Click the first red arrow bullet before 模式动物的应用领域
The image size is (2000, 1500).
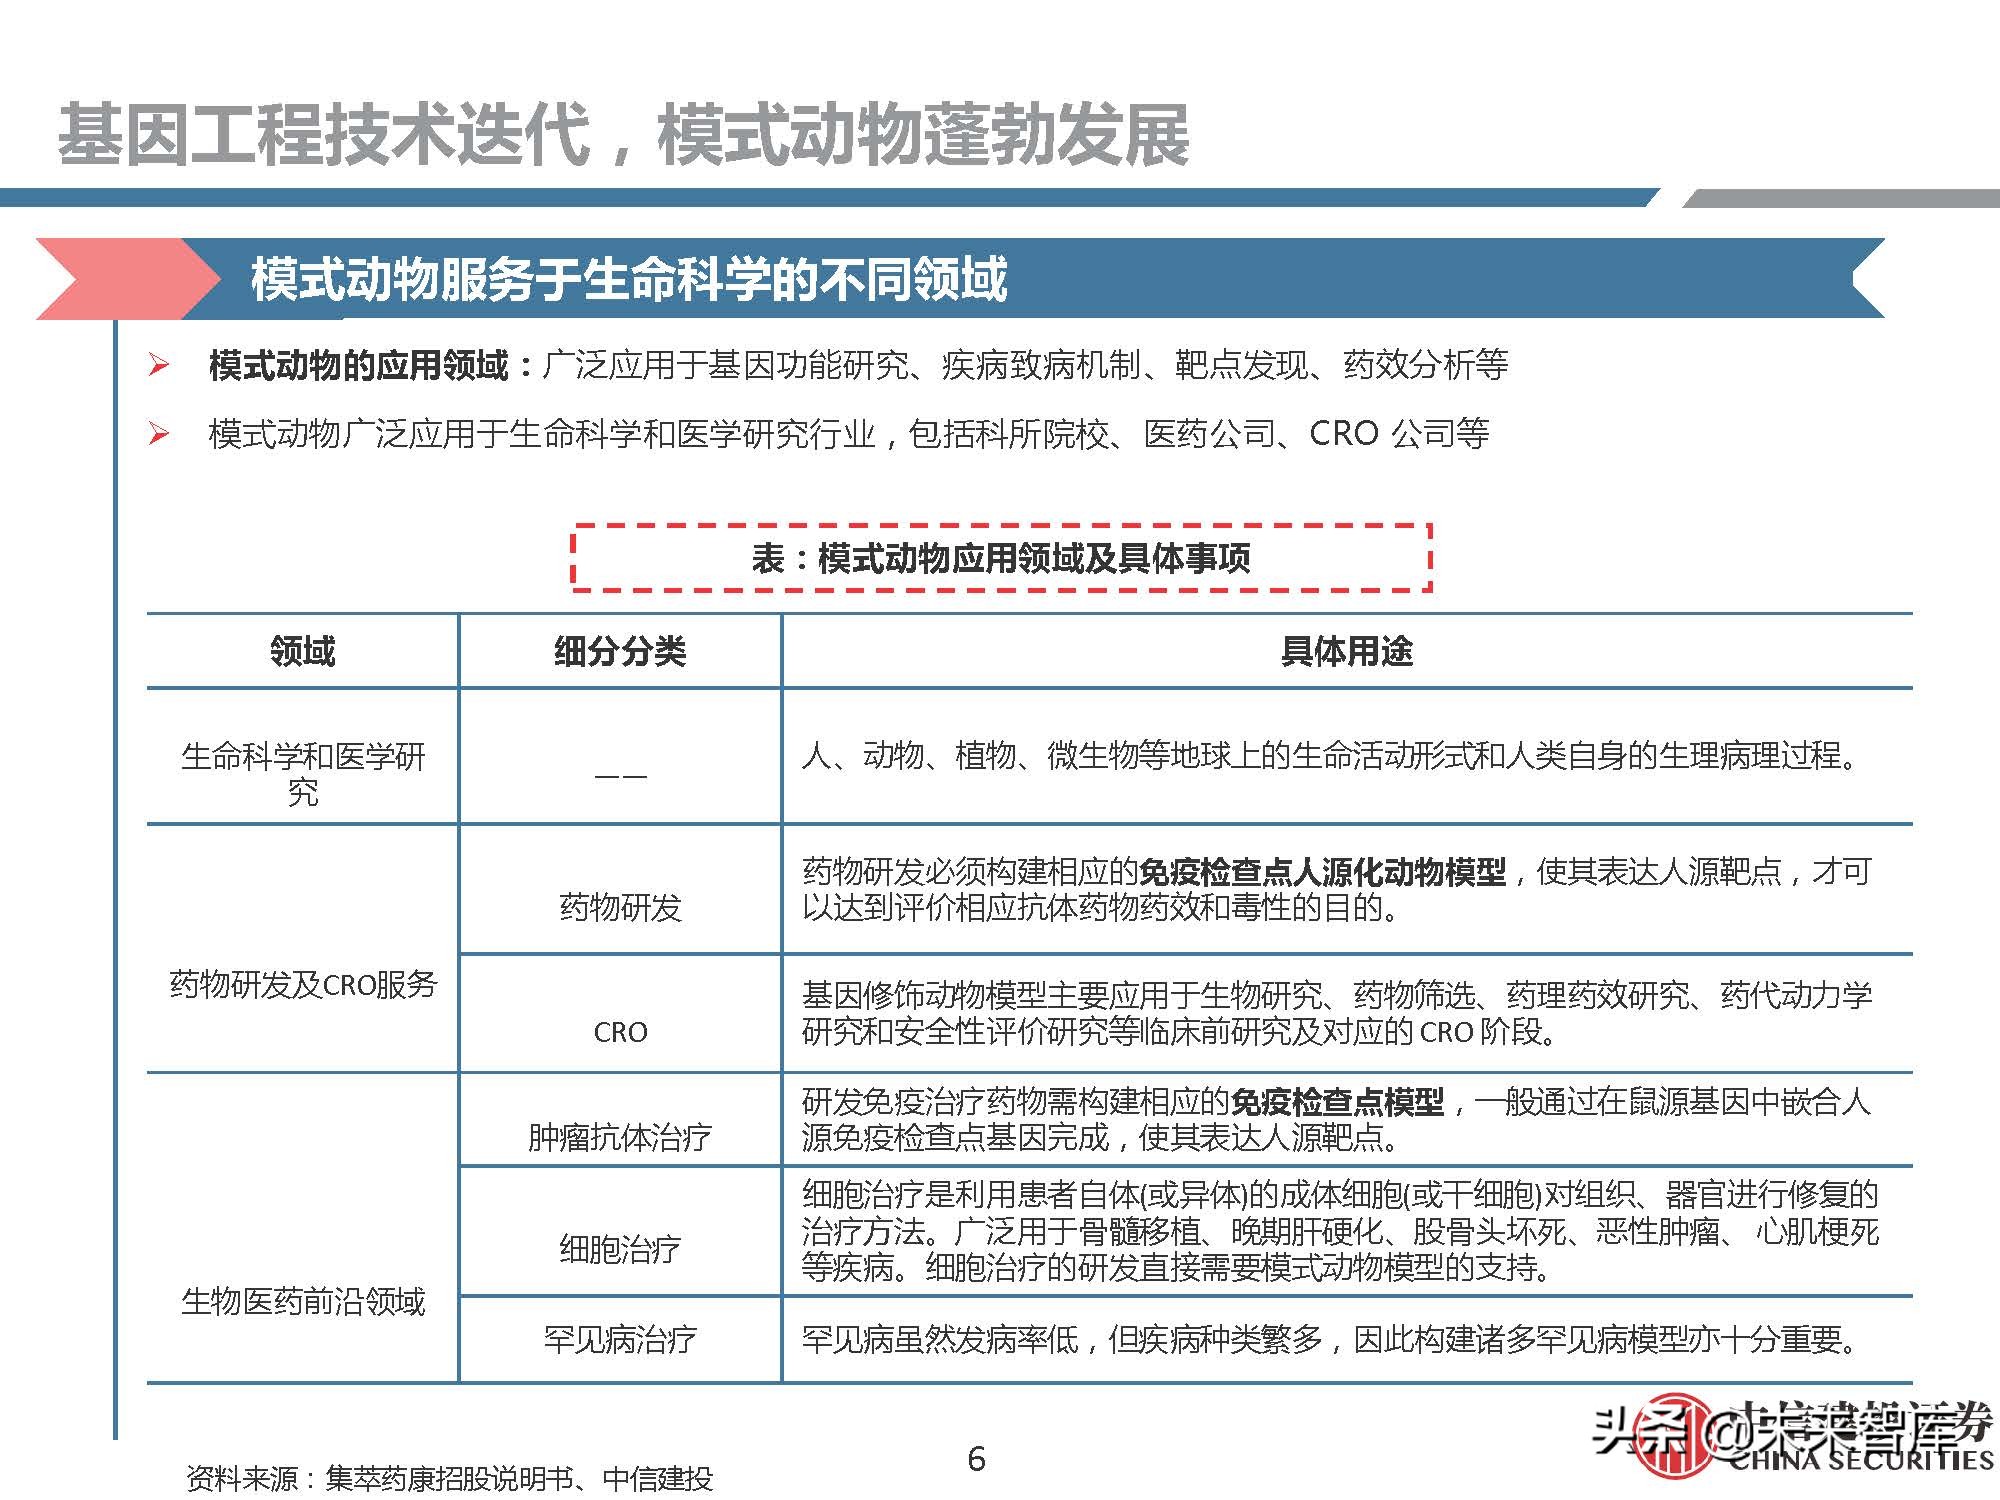click(158, 365)
